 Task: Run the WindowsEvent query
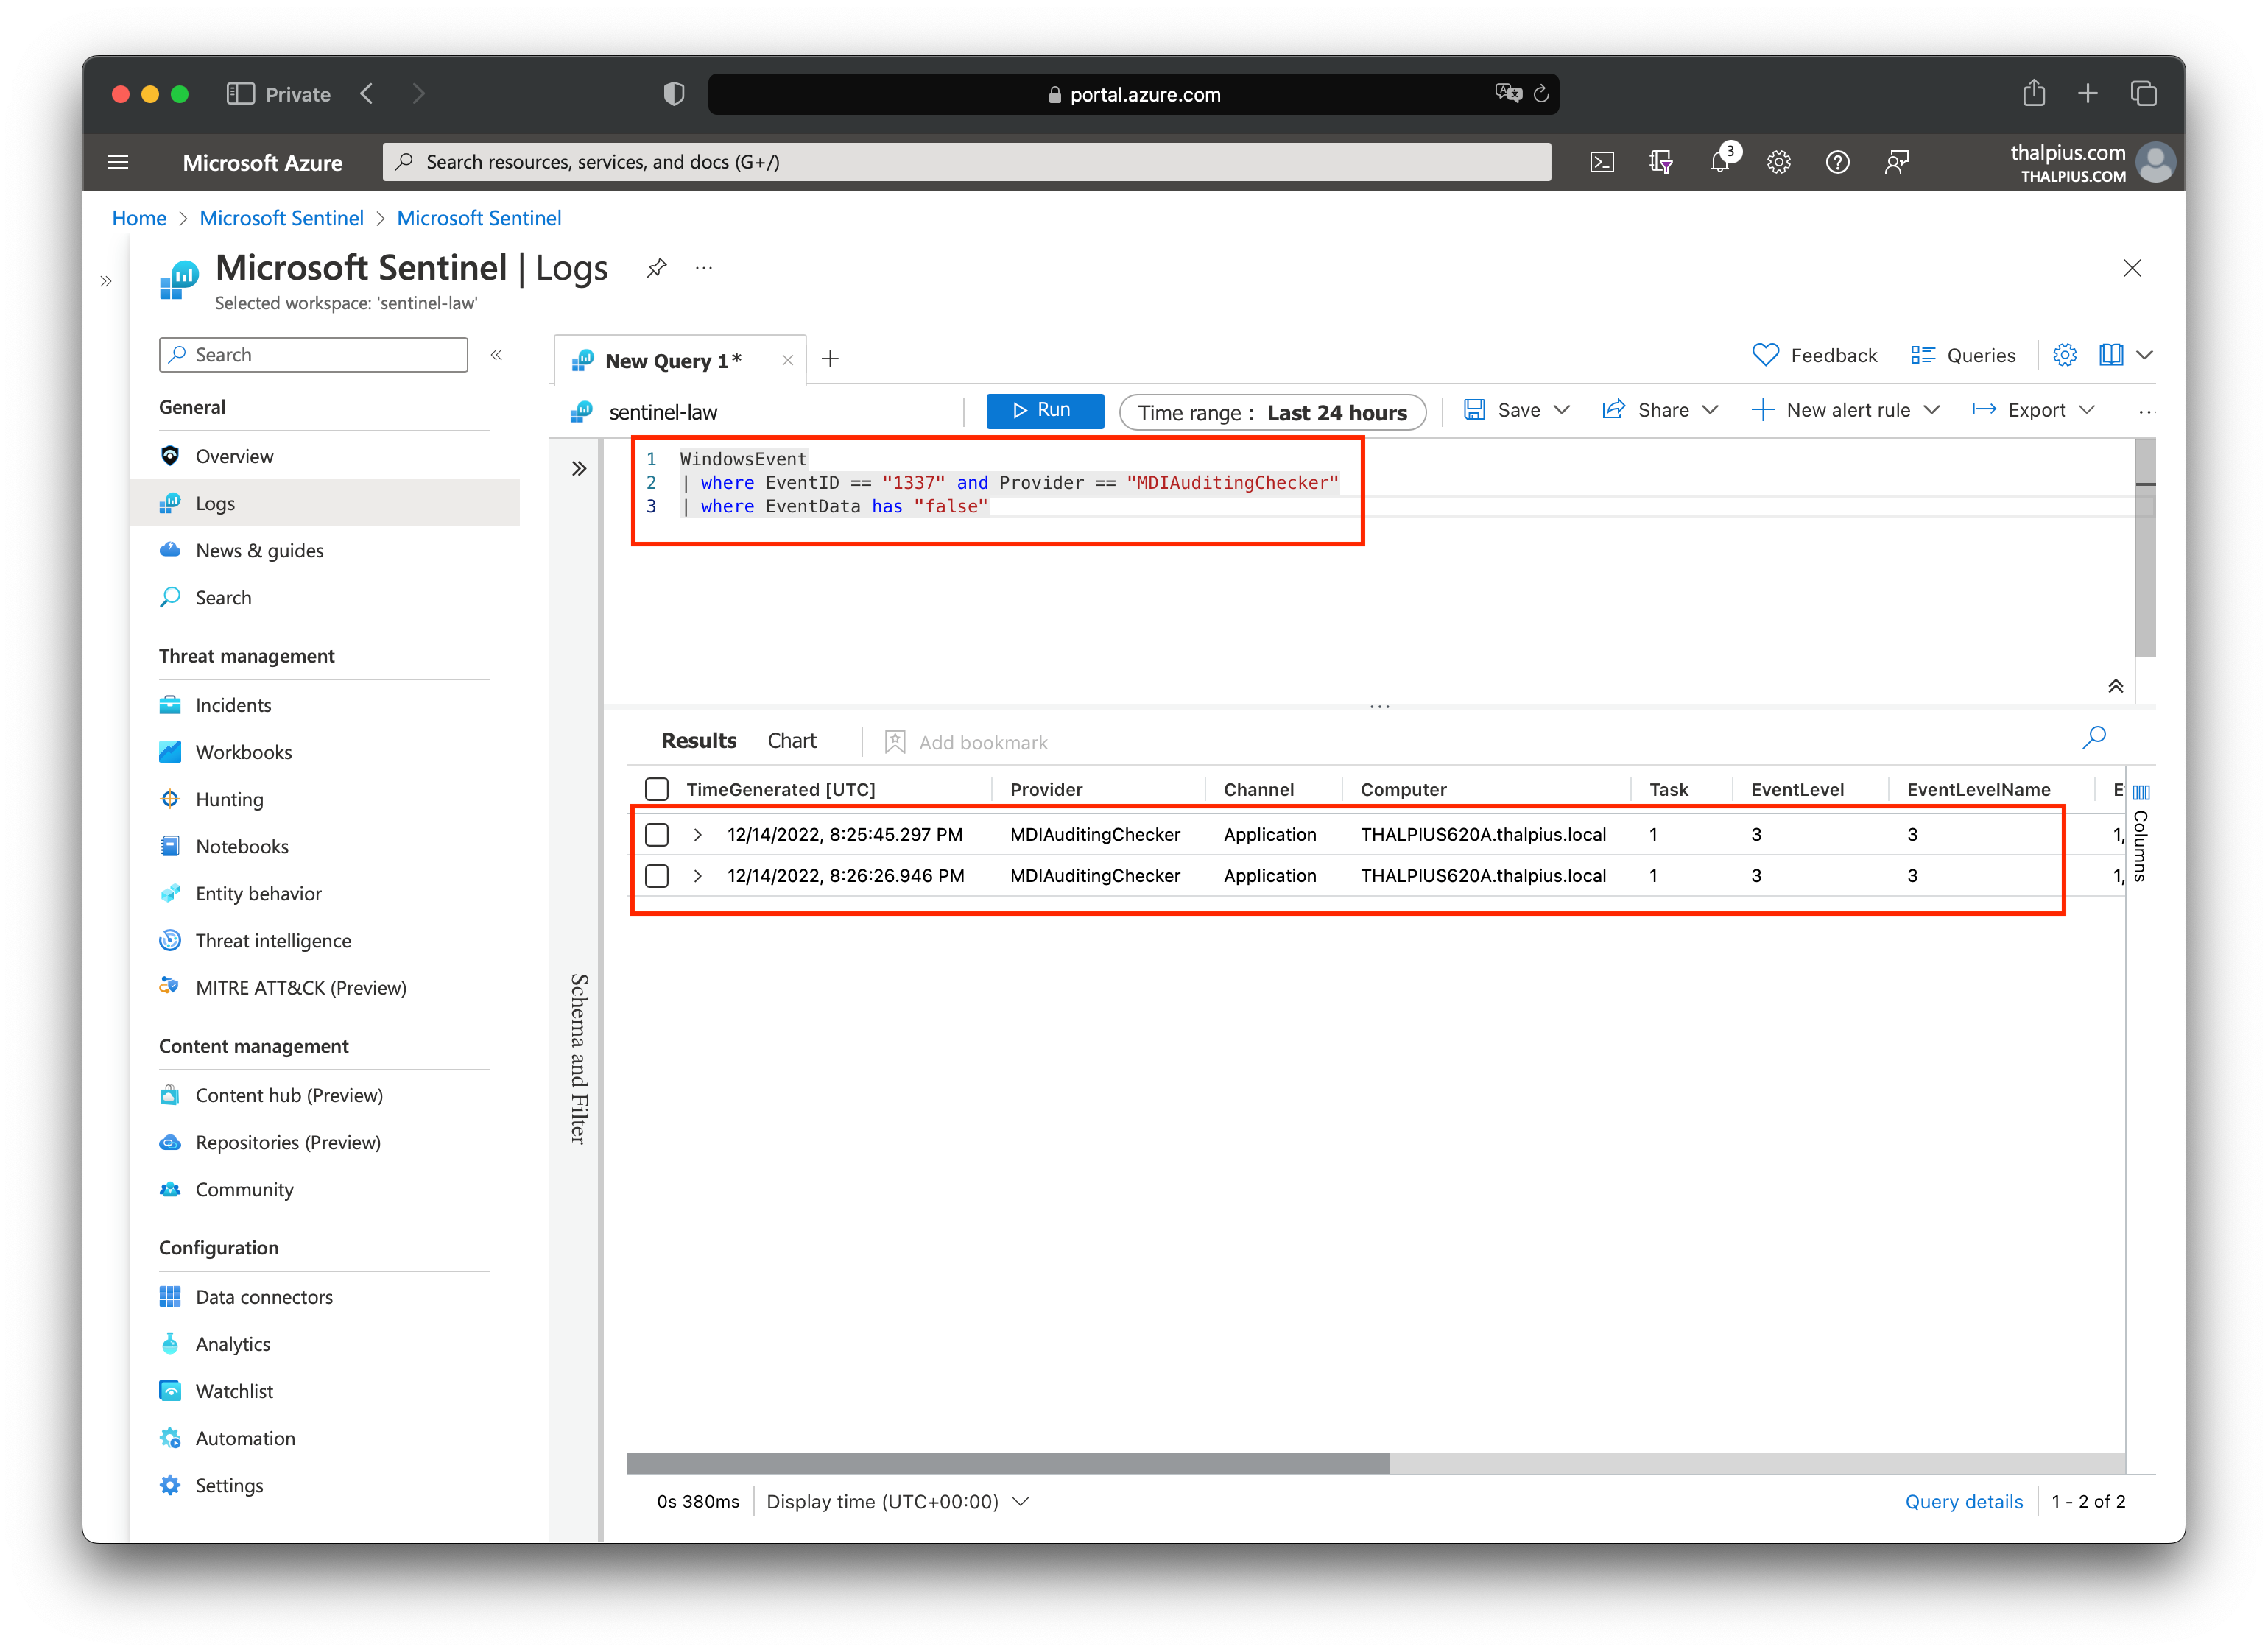1044,410
